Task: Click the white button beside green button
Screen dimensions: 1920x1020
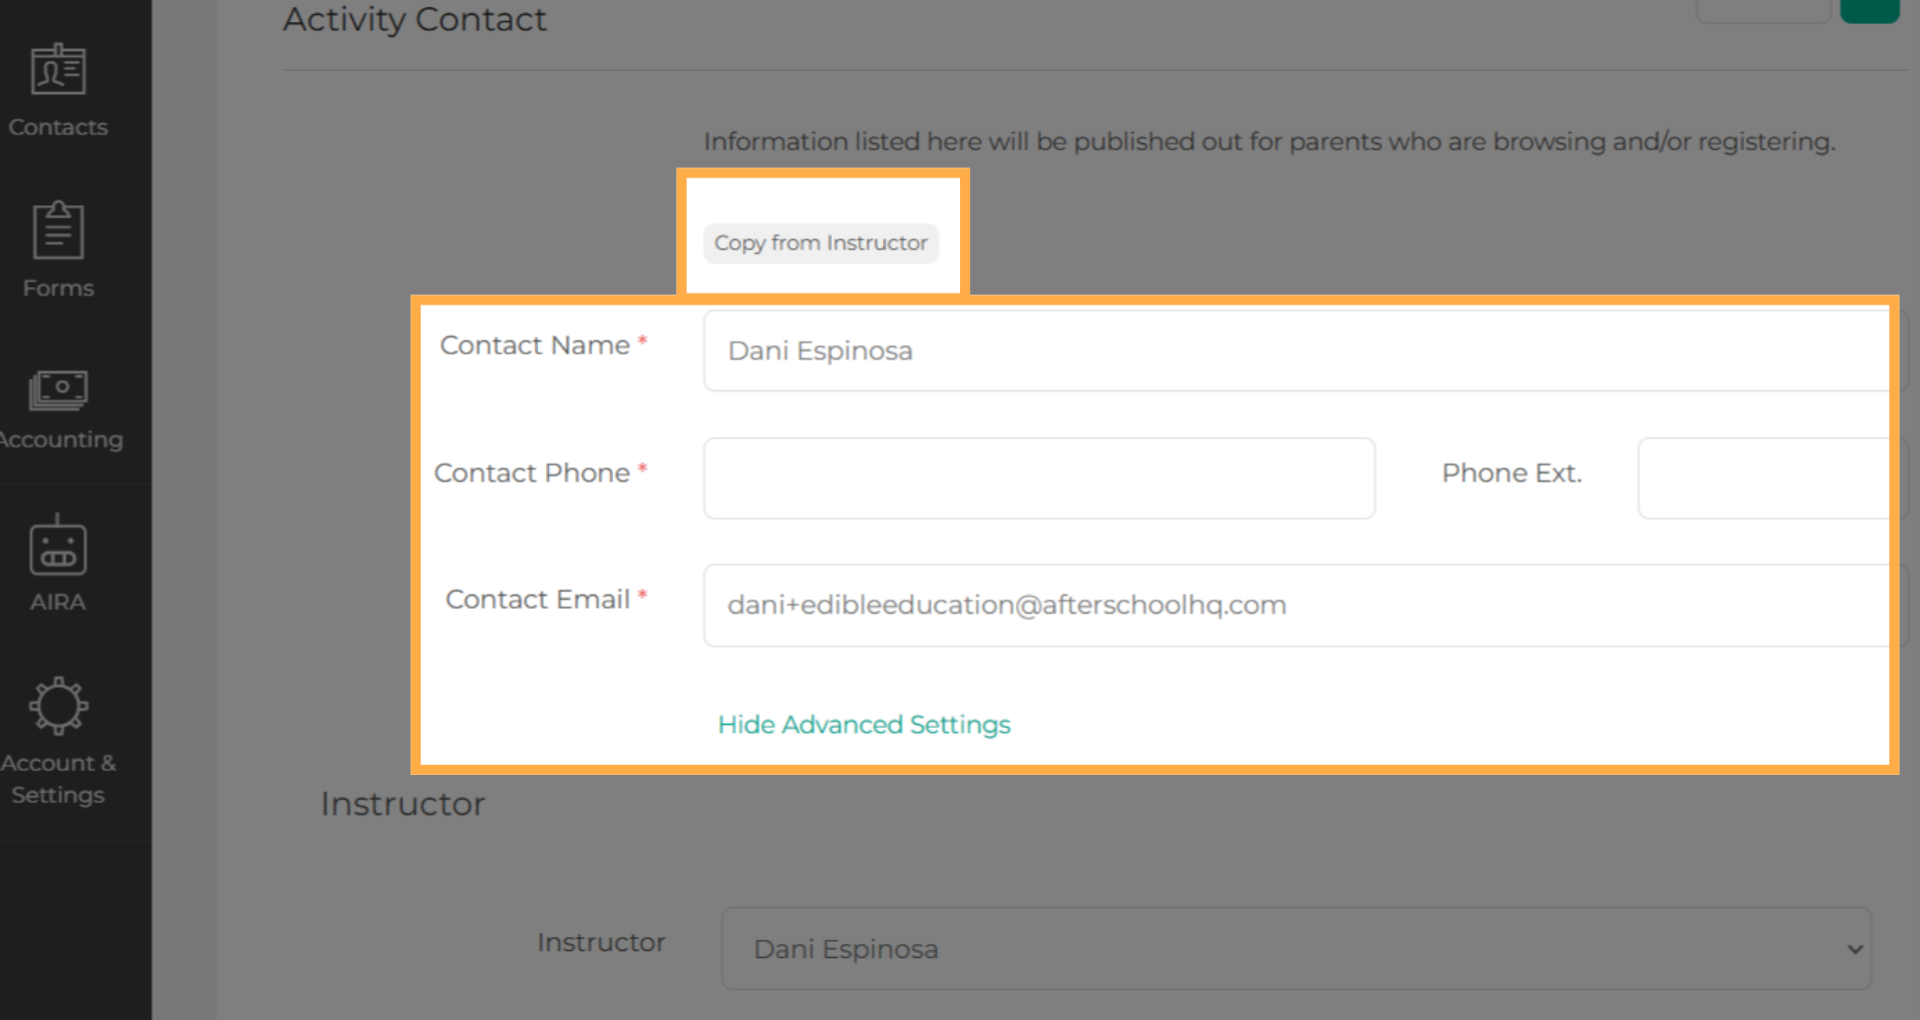Action: (x=1763, y=10)
